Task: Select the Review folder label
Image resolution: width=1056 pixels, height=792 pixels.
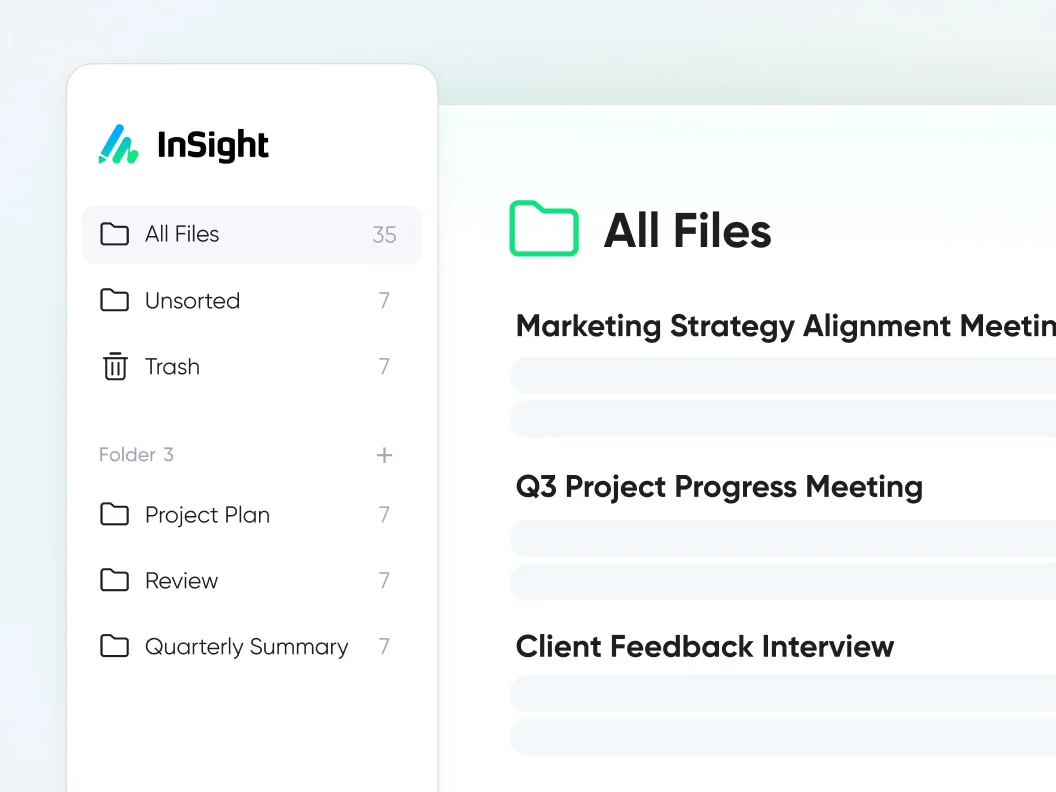Action: point(181,581)
